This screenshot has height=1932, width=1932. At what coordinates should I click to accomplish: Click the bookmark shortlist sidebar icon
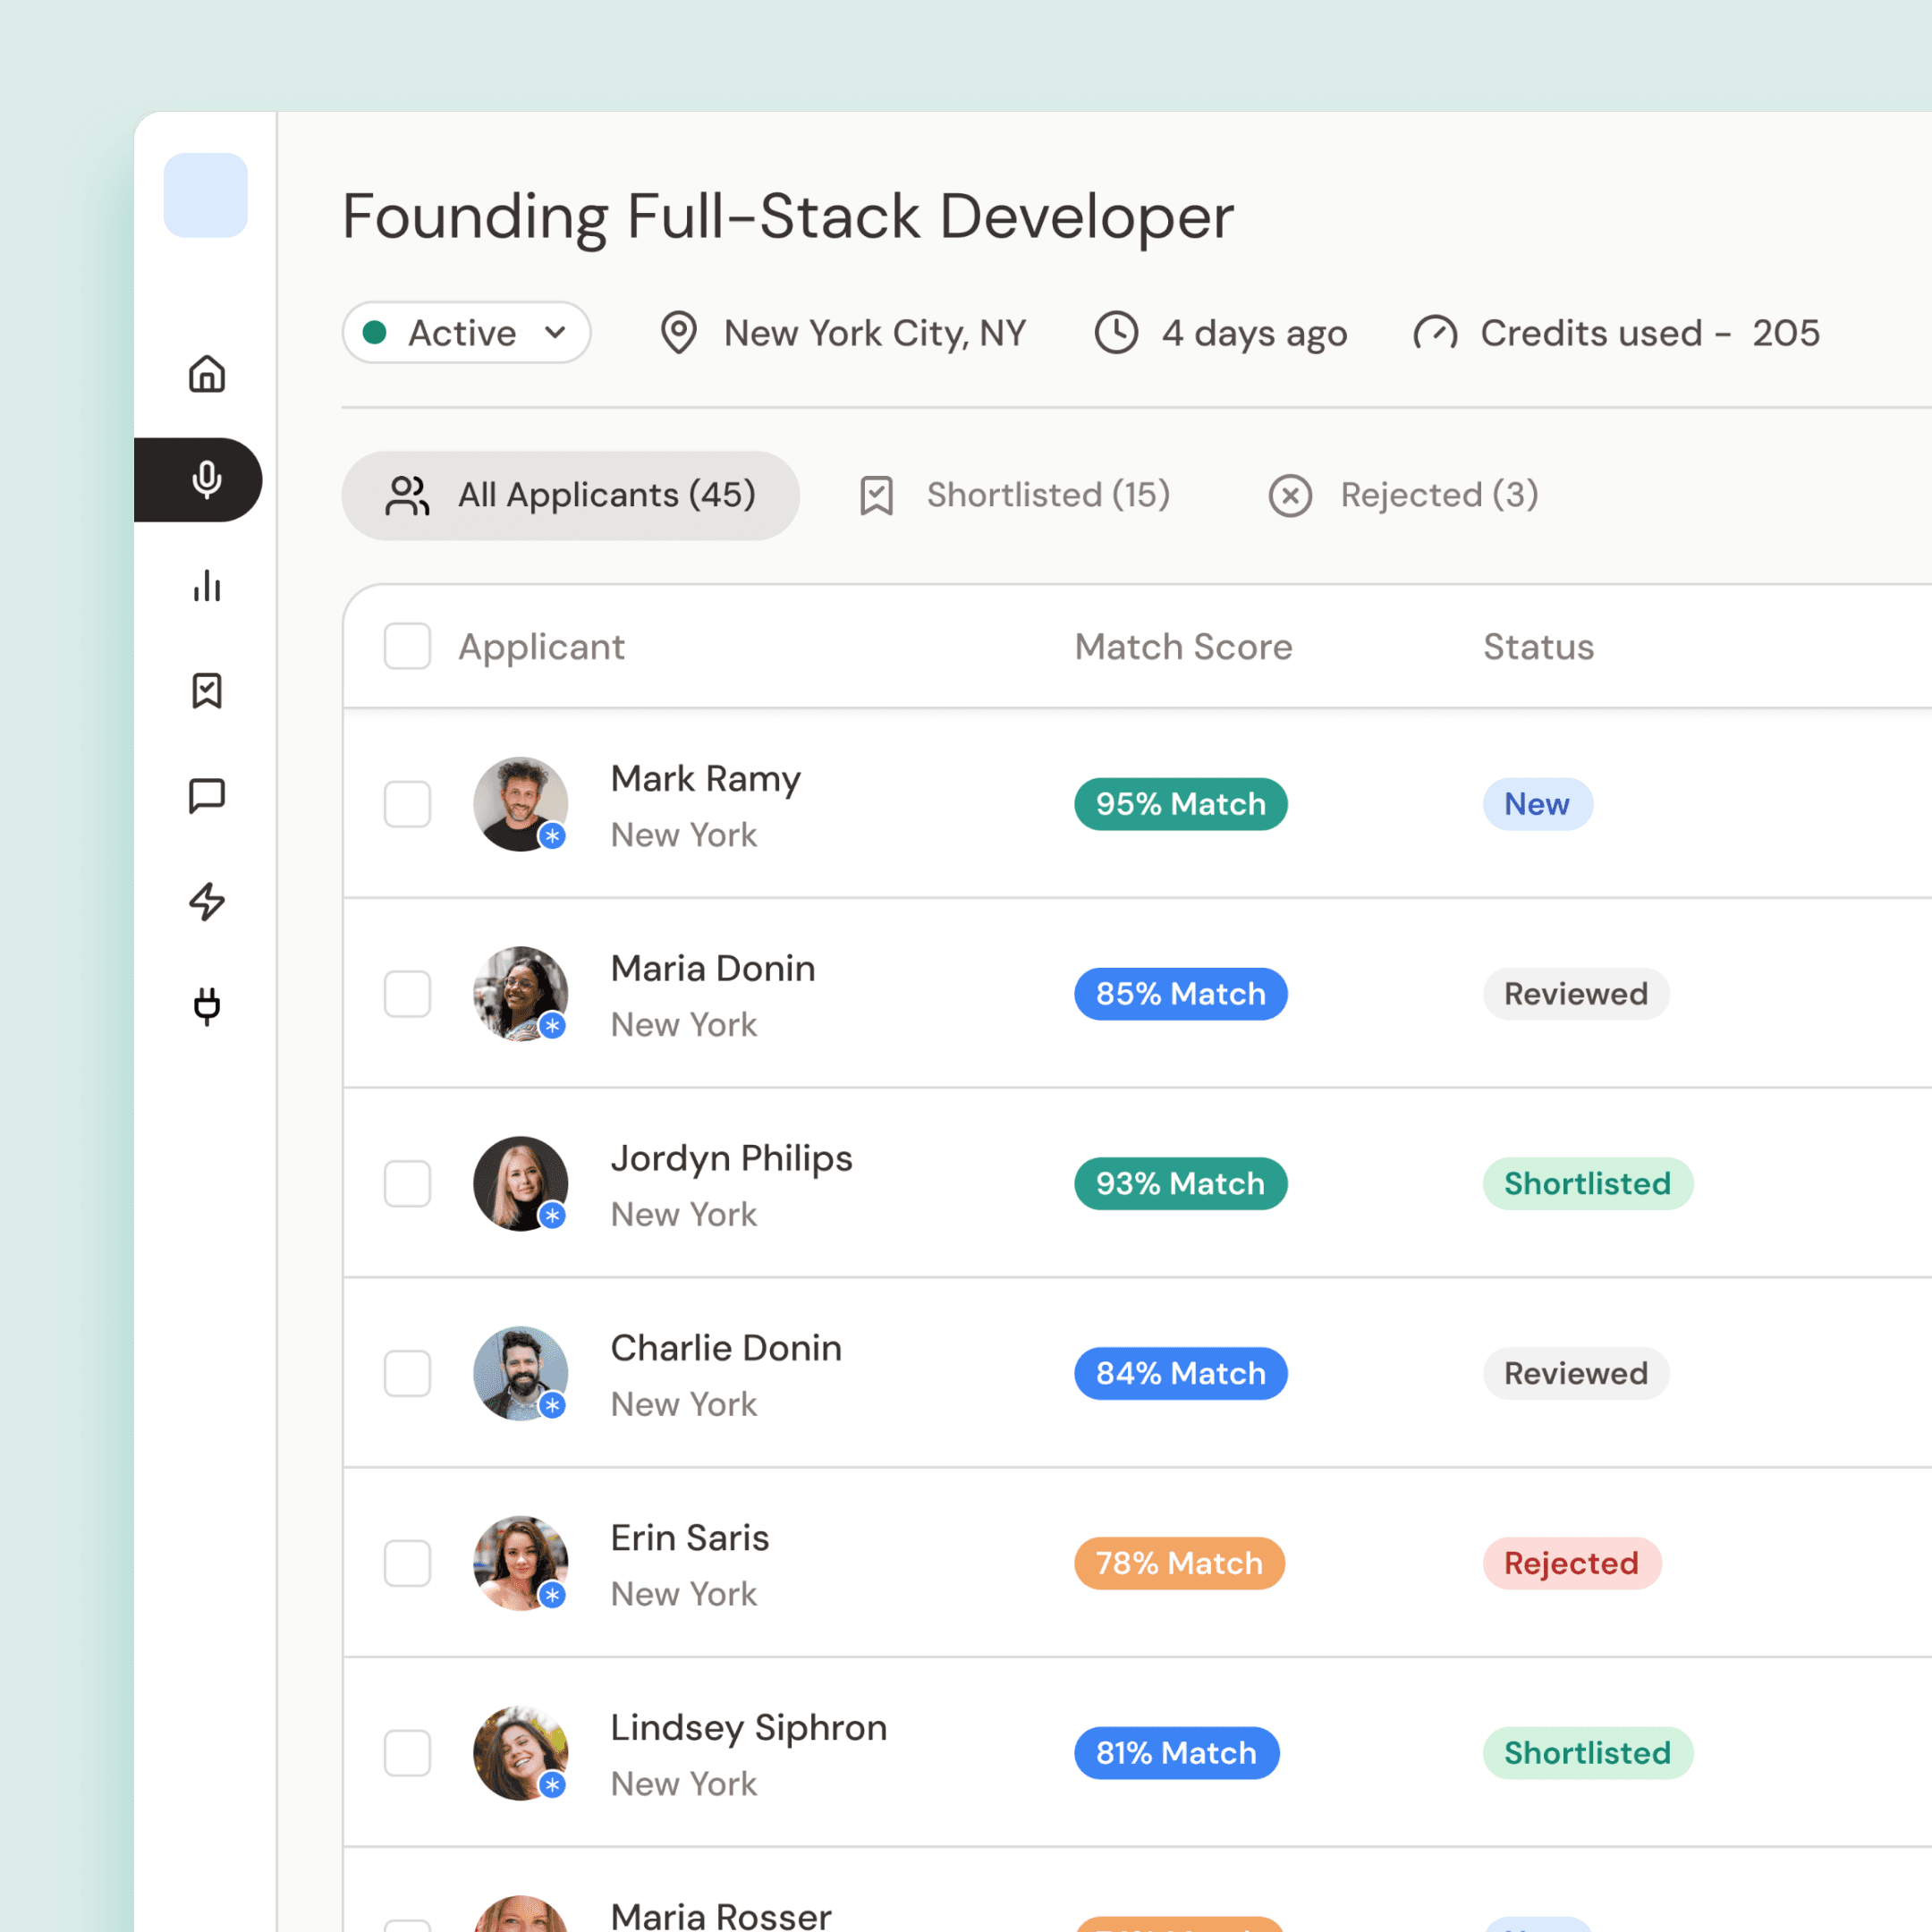click(207, 691)
